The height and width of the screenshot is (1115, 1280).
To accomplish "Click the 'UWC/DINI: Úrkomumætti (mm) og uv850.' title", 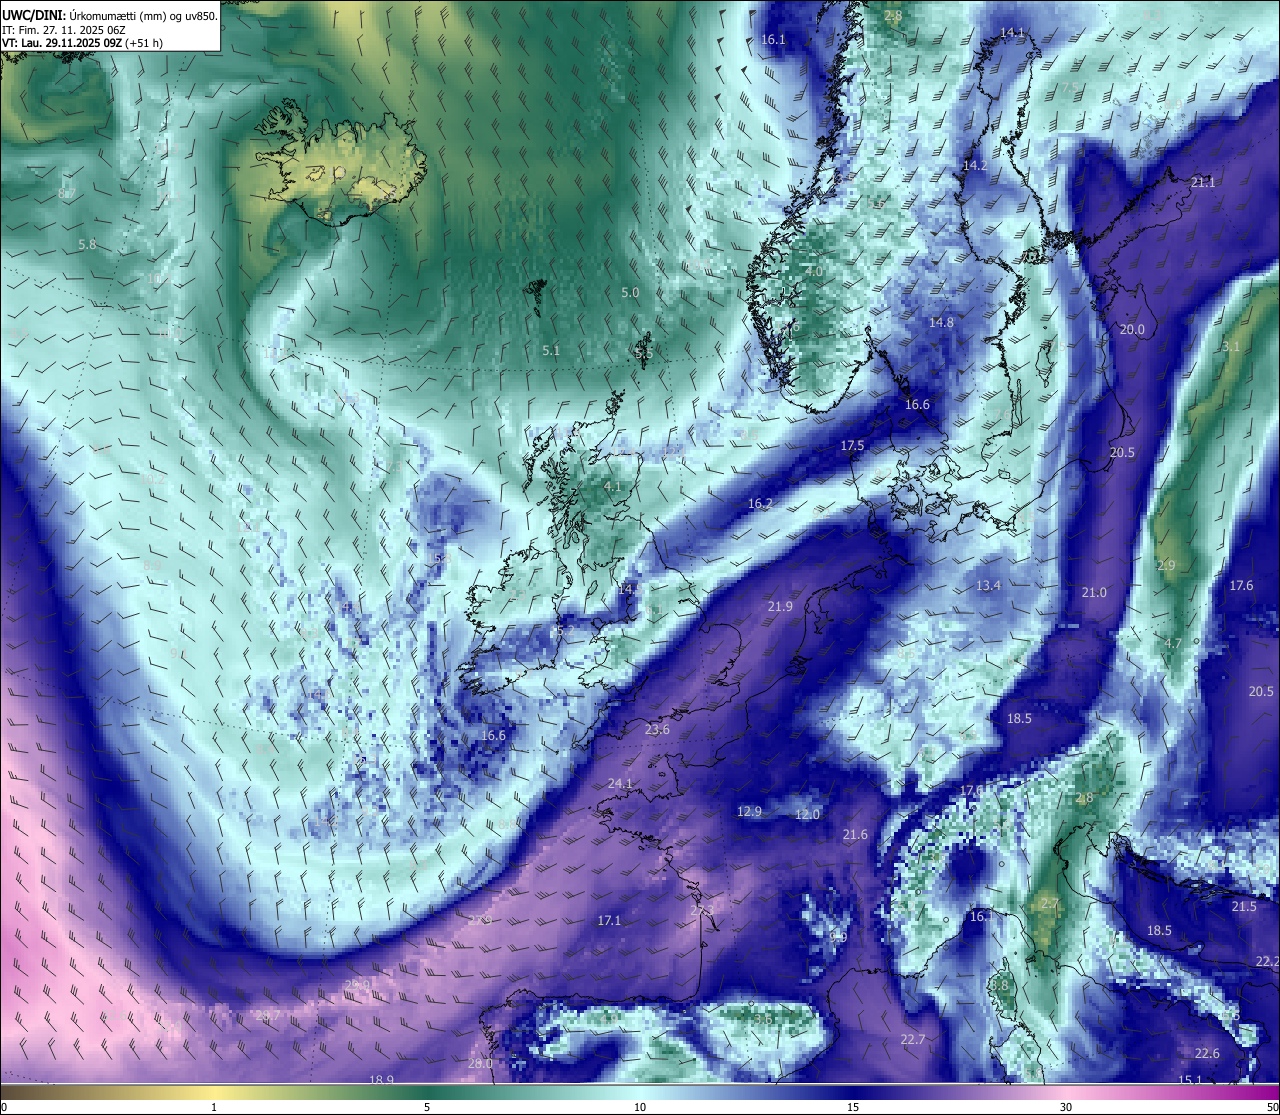I will tap(109, 15).
